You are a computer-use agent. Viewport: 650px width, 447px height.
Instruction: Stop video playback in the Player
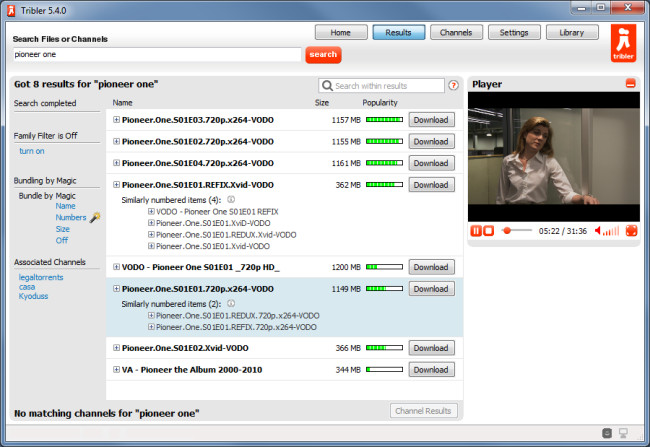(x=489, y=231)
